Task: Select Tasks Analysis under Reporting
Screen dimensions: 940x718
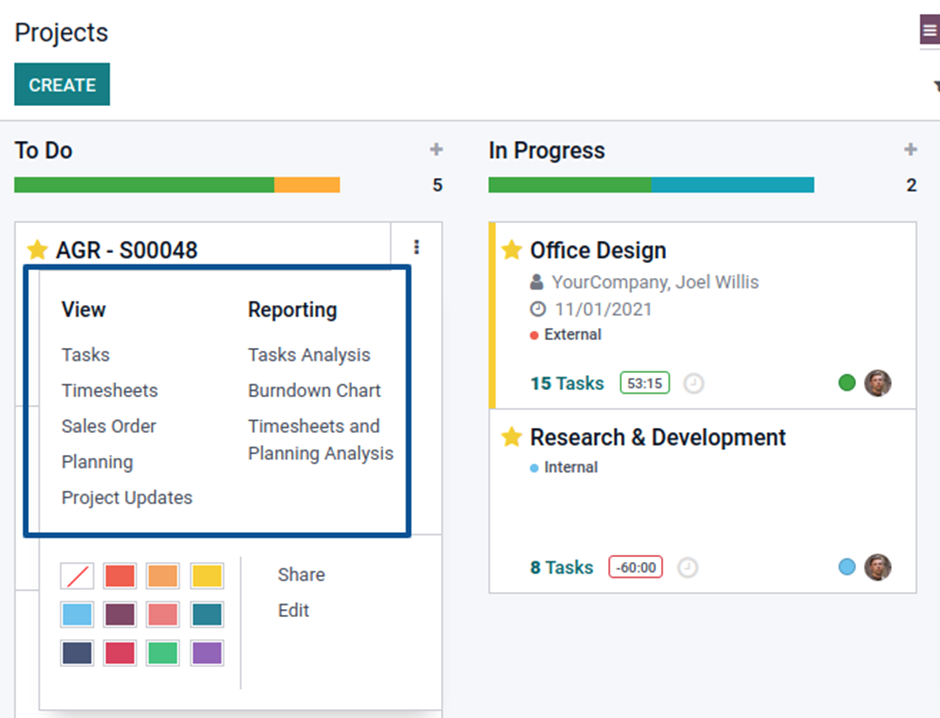Action: (309, 354)
